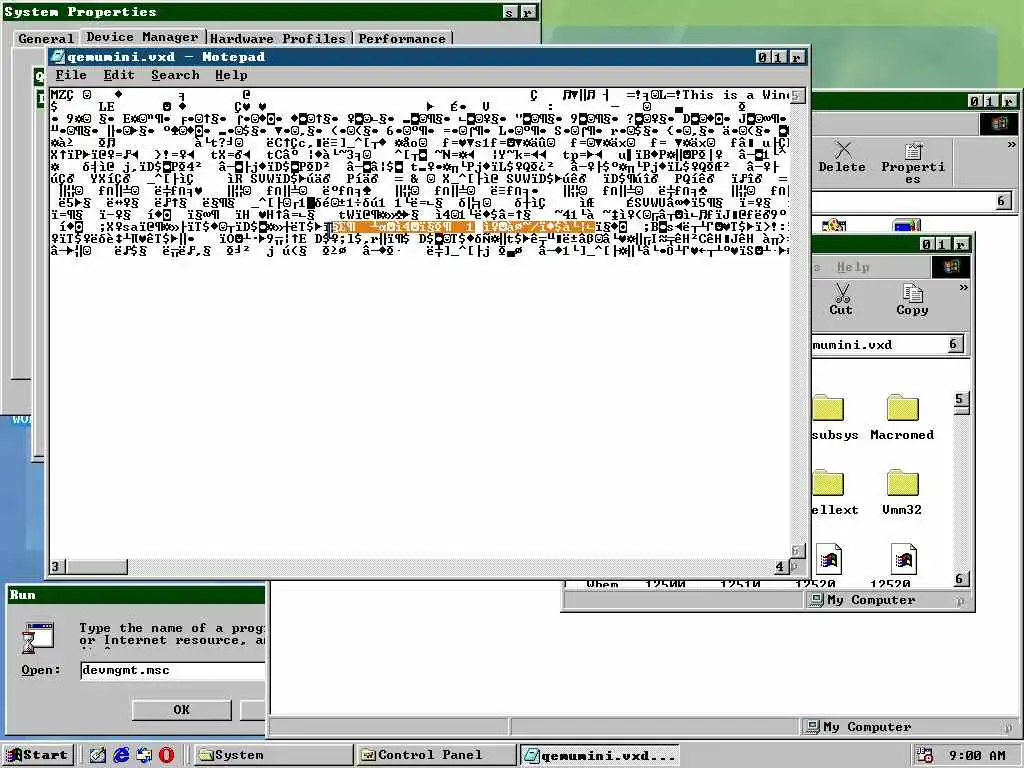1024x768 pixels.
Task: Open the Macromed folder
Action: pos(902,418)
